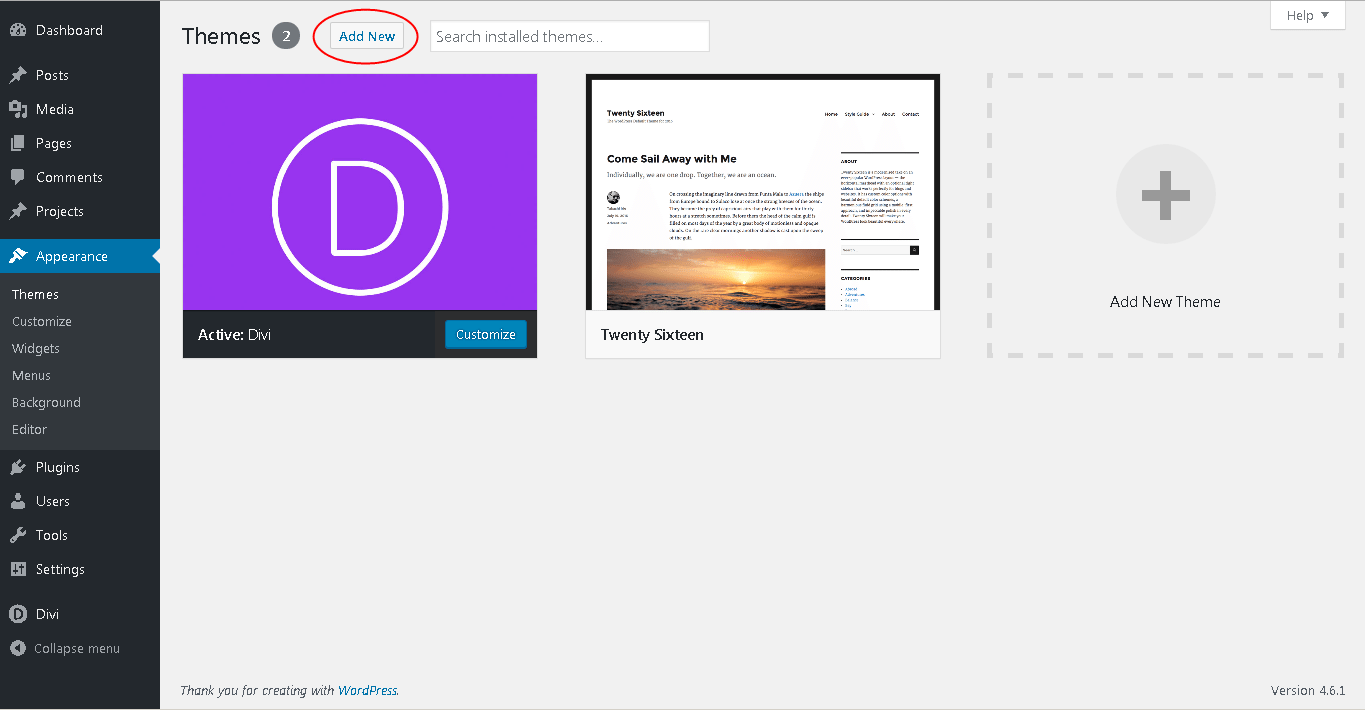This screenshot has width=1365, height=710.
Task: Select the Appearance menu item
Action: click(x=80, y=256)
